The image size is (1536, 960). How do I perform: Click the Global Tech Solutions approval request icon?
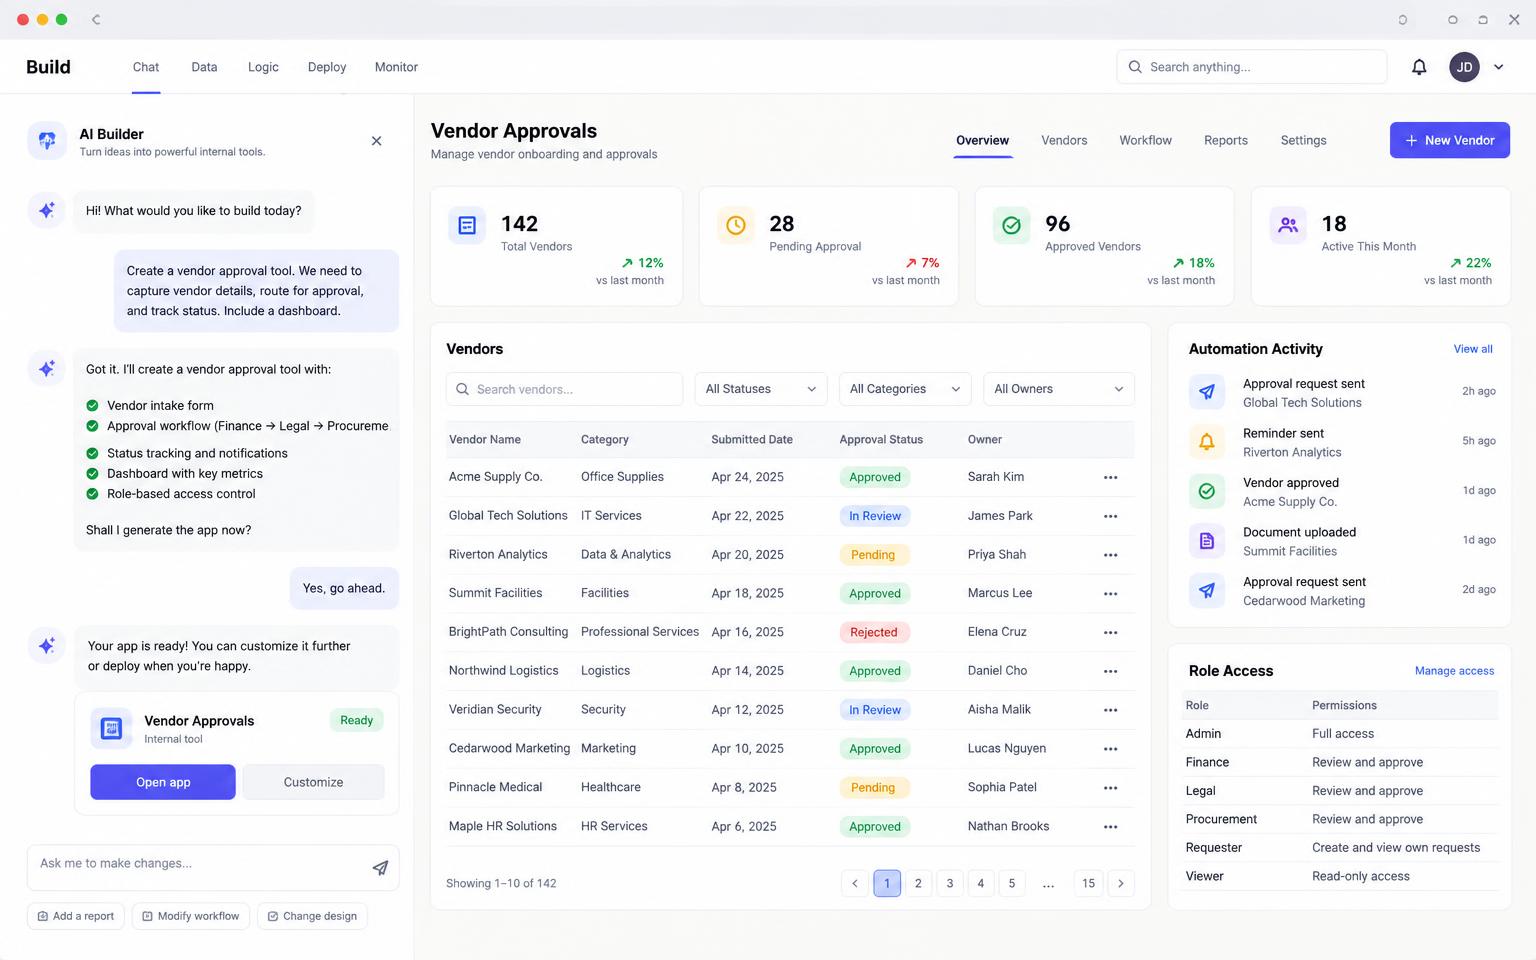pyautogui.click(x=1207, y=392)
